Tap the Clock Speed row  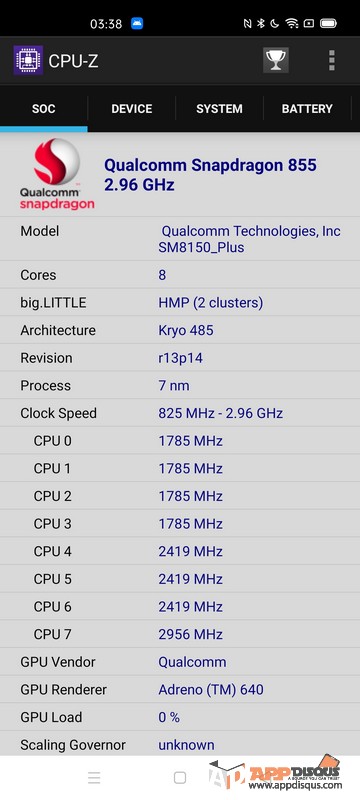tap(180, 413)
